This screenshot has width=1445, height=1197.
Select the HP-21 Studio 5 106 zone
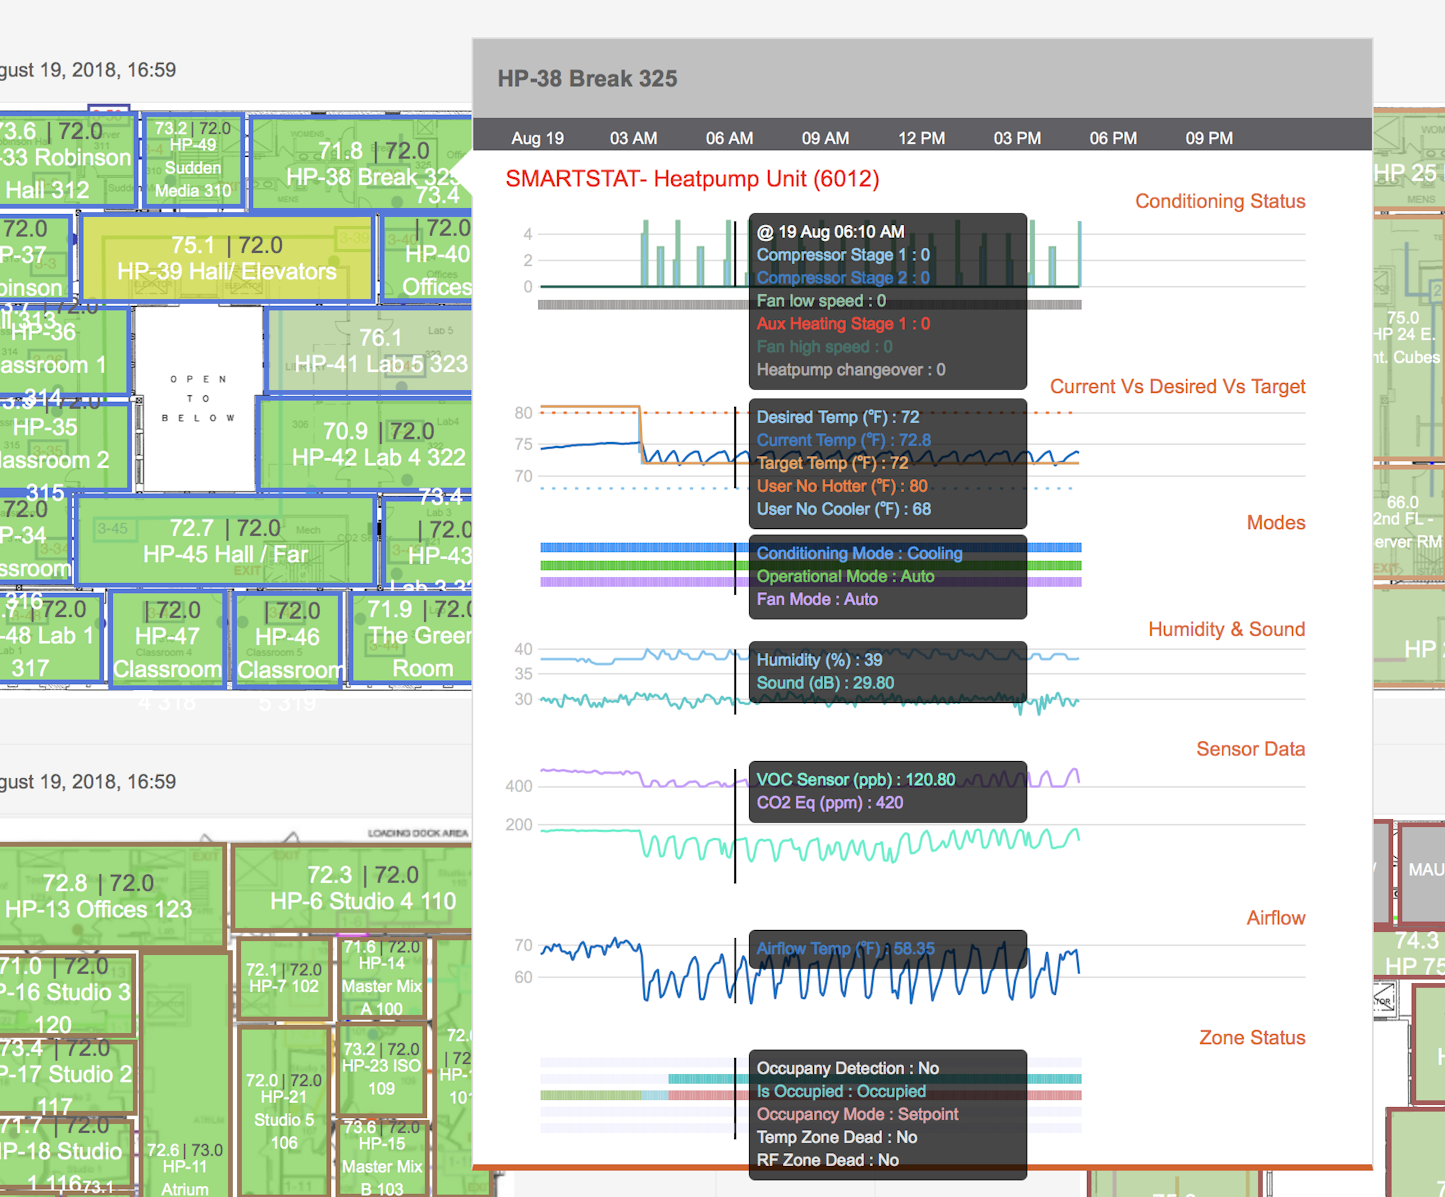click(284, 1110)
